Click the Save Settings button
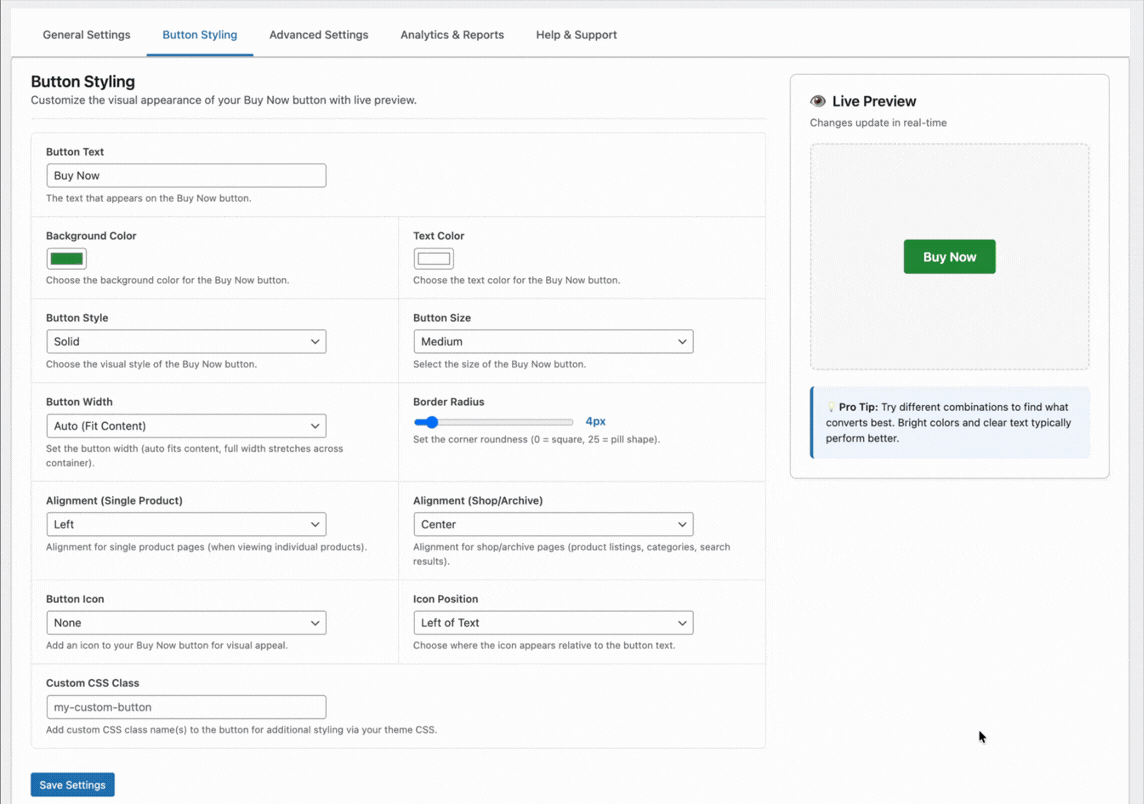Screen dimensions: 1144x804 pos(72,784)
